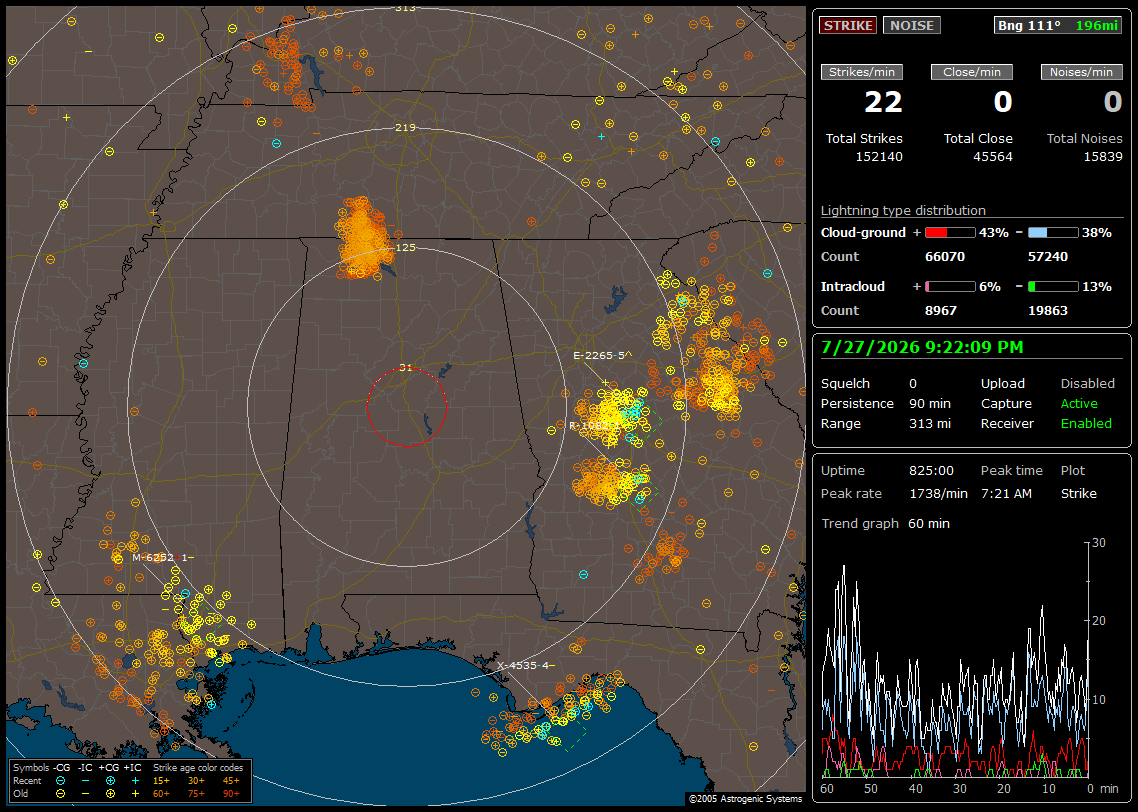This screenshot has width=1138, height=812.
Task: Click the red positive cloud-ground bar
Action: tap(950, 233)
